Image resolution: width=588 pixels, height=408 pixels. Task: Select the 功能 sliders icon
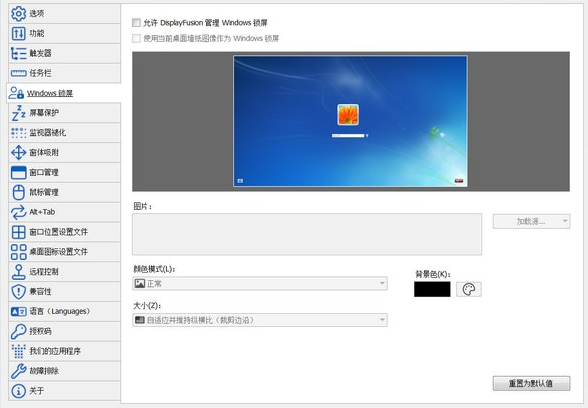point(18,33)
